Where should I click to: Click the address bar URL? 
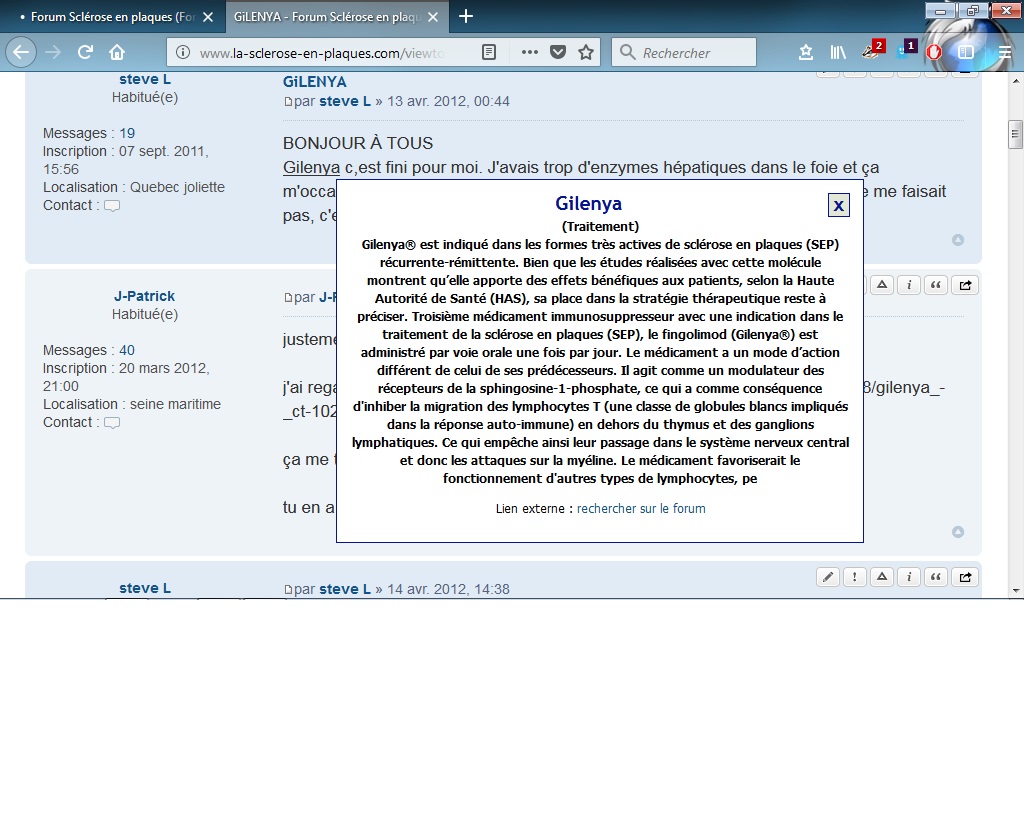321,54
